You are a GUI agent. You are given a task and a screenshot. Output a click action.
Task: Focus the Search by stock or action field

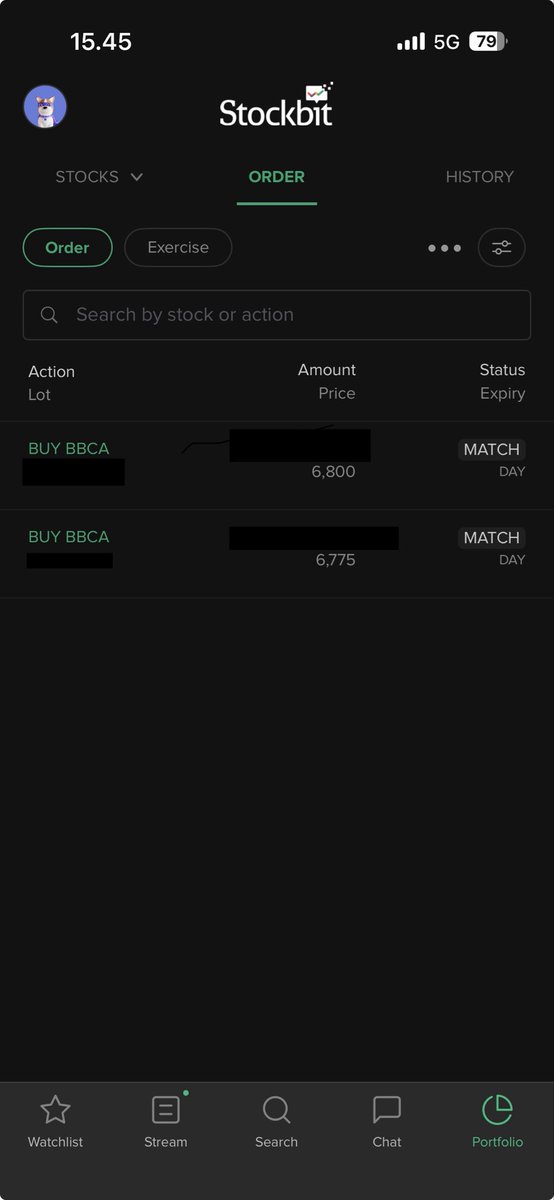click(277, 315)
